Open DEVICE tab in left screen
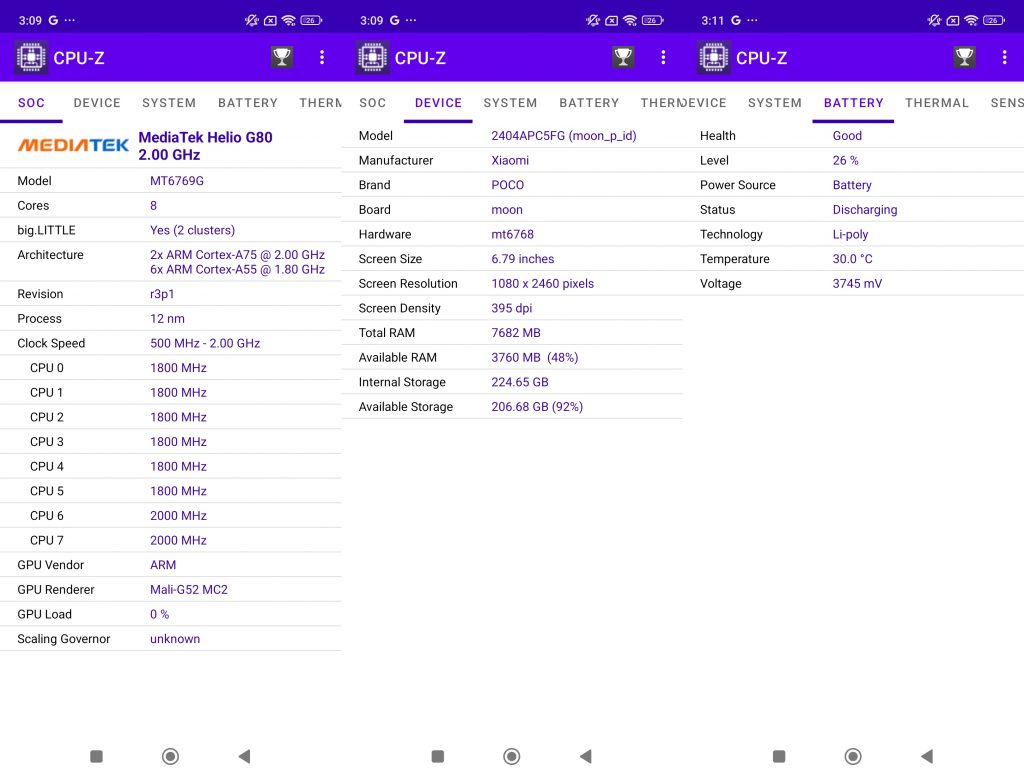This screenshot has height=777, width=1024. 97,103
